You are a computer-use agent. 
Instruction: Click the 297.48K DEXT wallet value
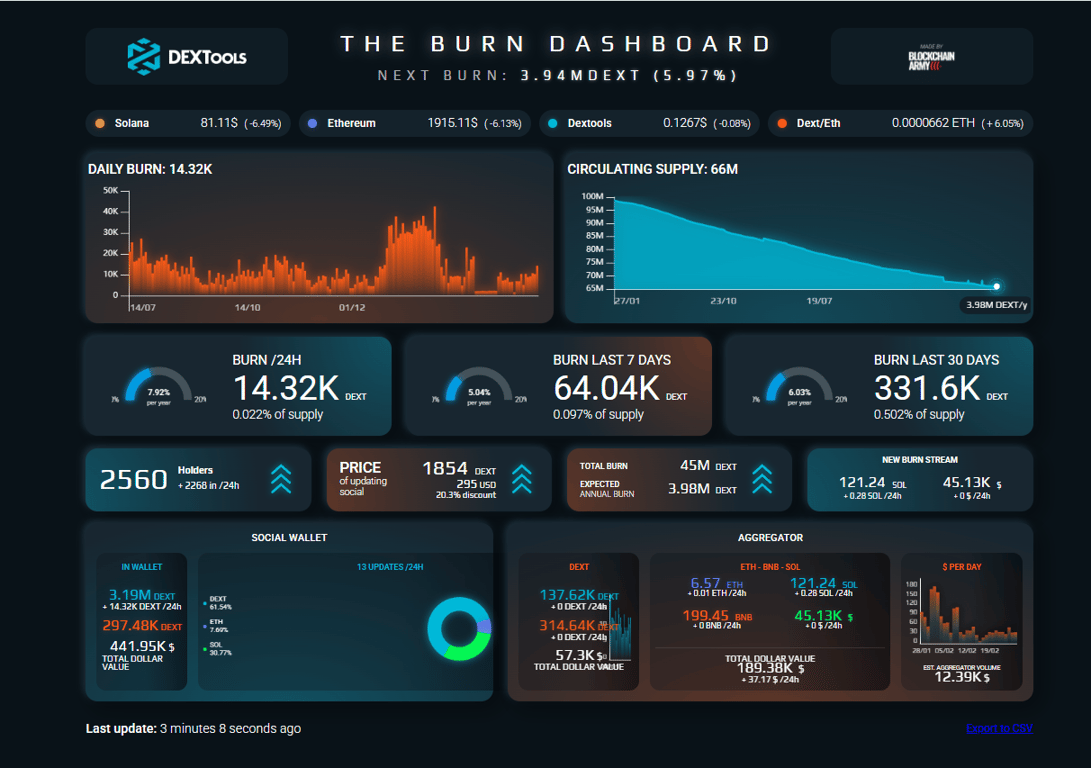[x=142, y=625]
